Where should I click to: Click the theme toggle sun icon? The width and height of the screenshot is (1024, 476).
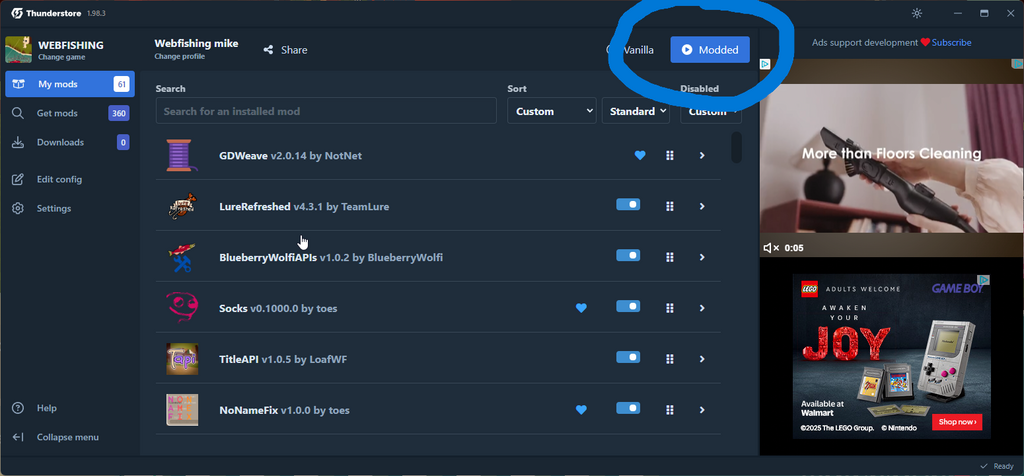[918, 13]
